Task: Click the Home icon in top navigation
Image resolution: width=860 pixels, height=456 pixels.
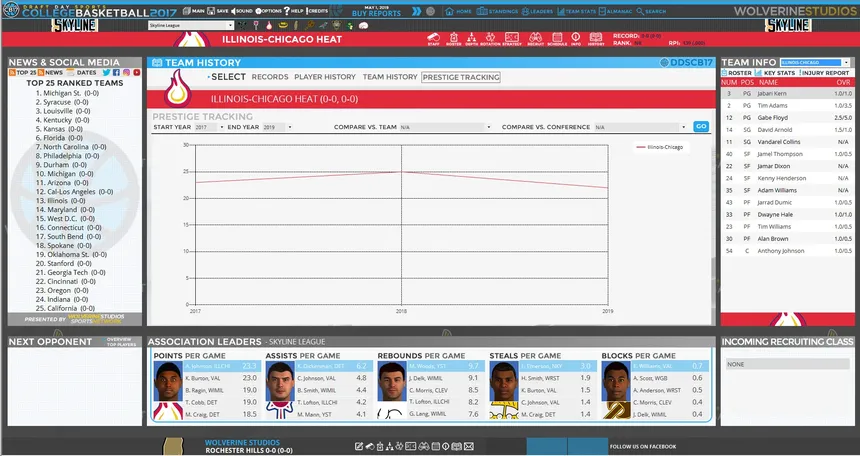Action: pyautogui.click(x=458, y=11)
